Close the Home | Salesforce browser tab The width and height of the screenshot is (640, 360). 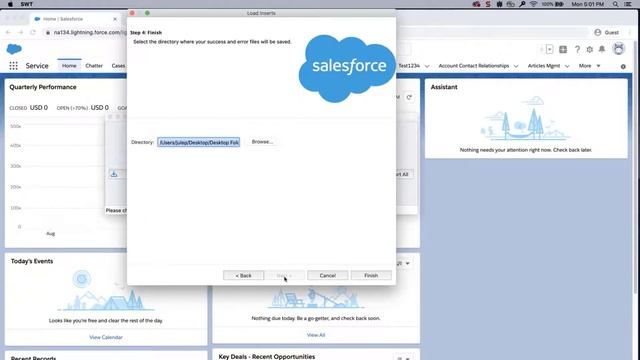pos(115,19)
